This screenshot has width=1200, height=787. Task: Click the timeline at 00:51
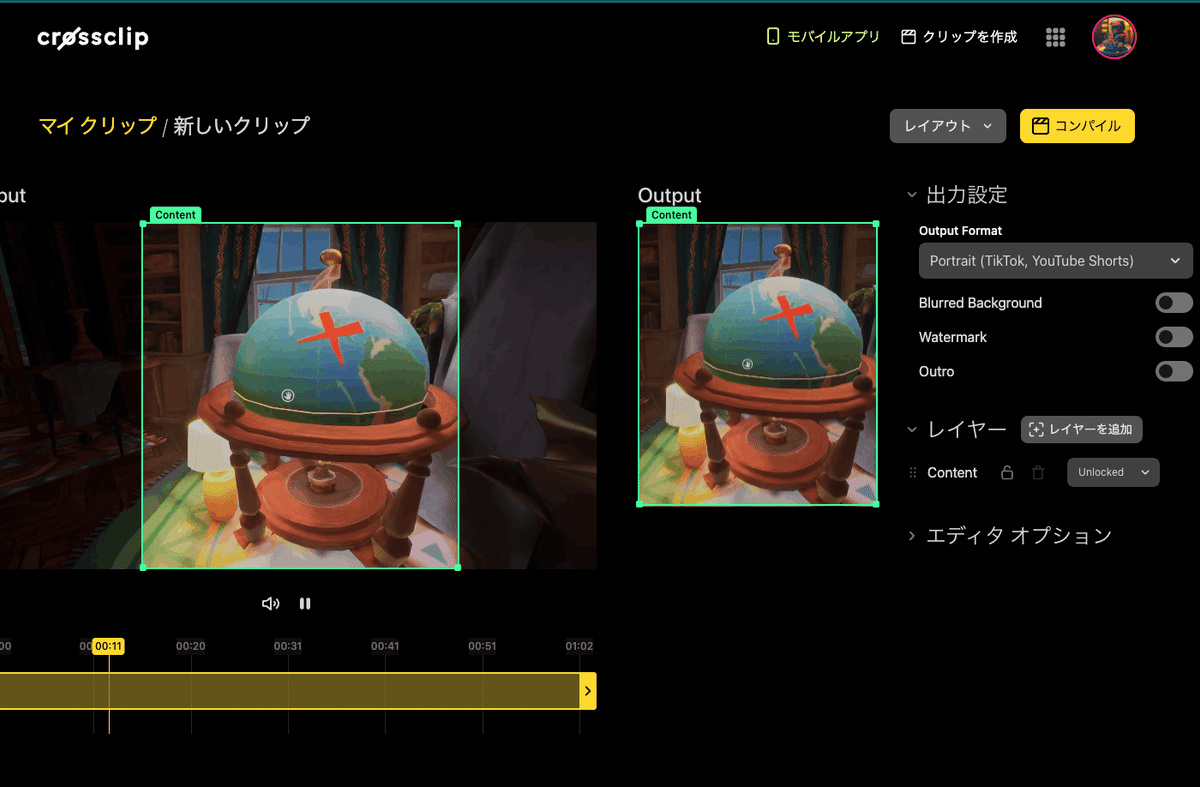[x=482, y=646]
